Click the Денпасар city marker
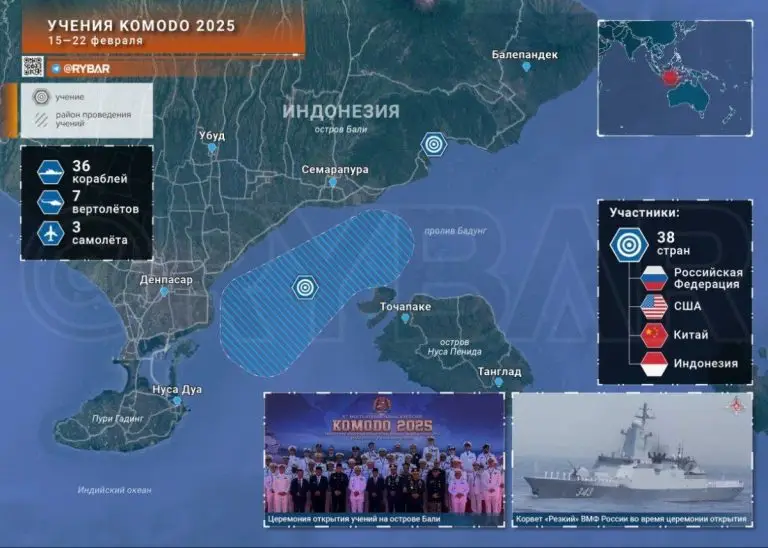 164,292
